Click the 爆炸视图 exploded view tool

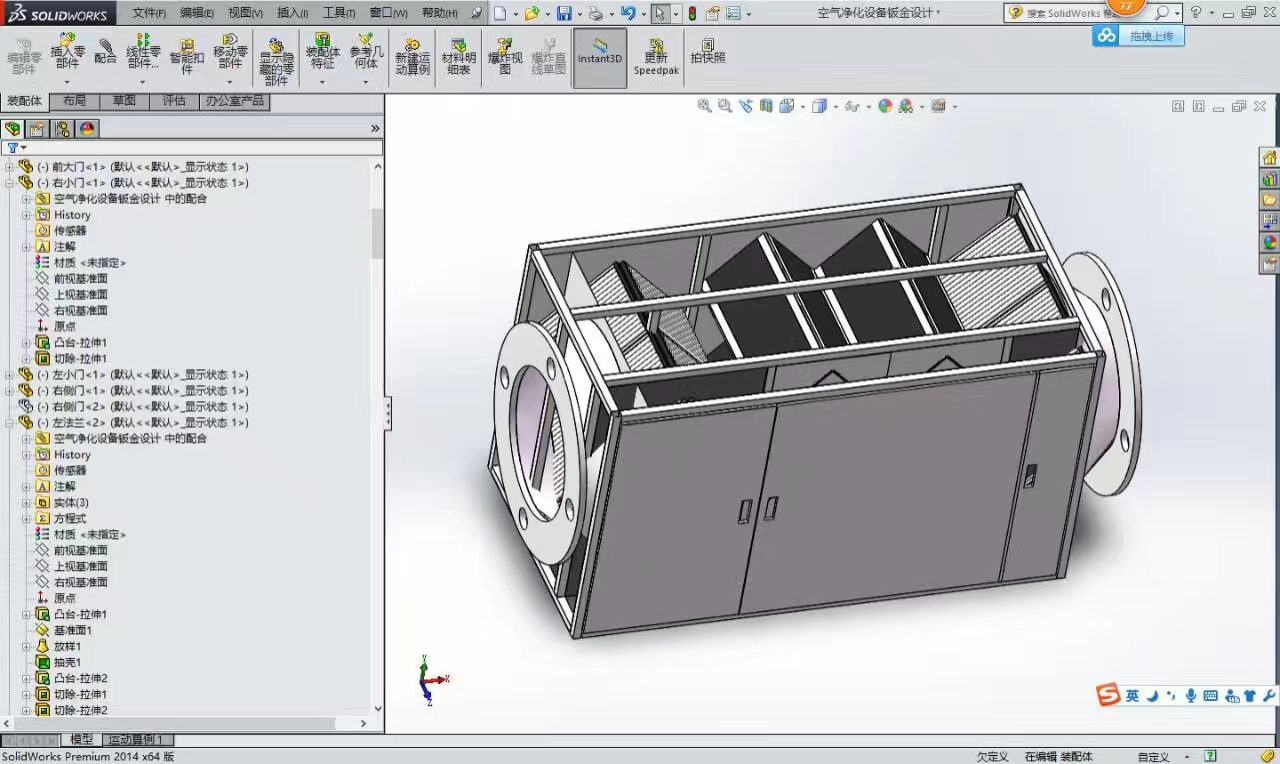(x=505, y=57)
